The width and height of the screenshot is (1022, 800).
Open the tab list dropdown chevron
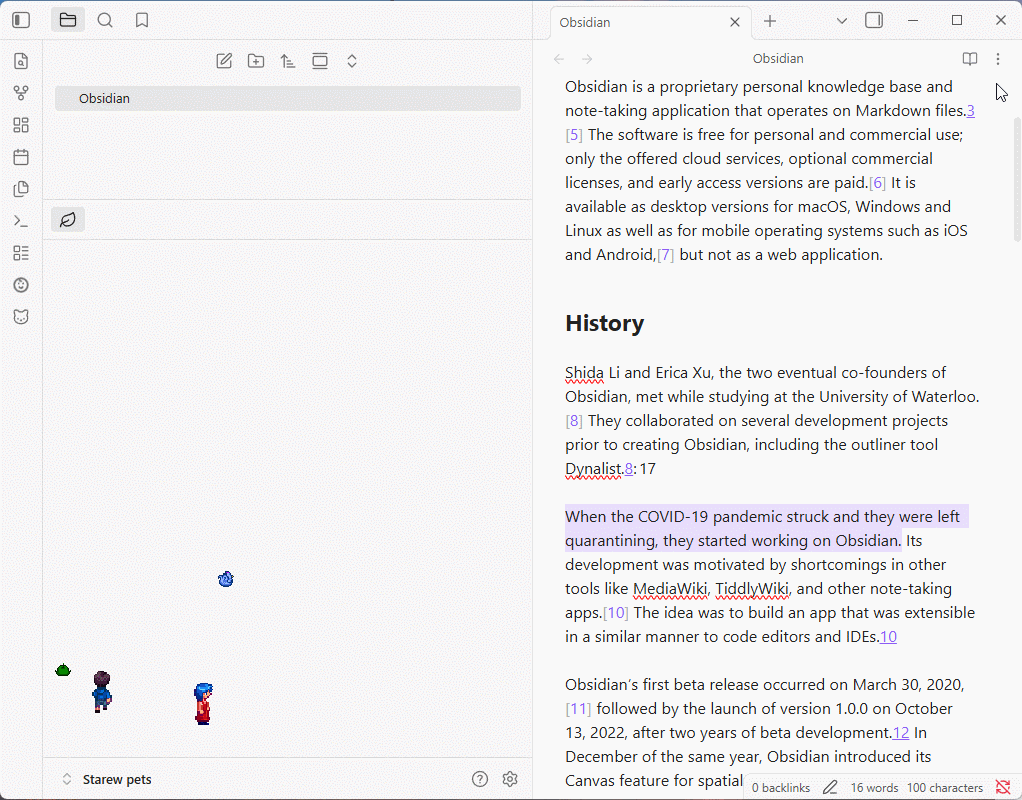[x=842, y=21]
